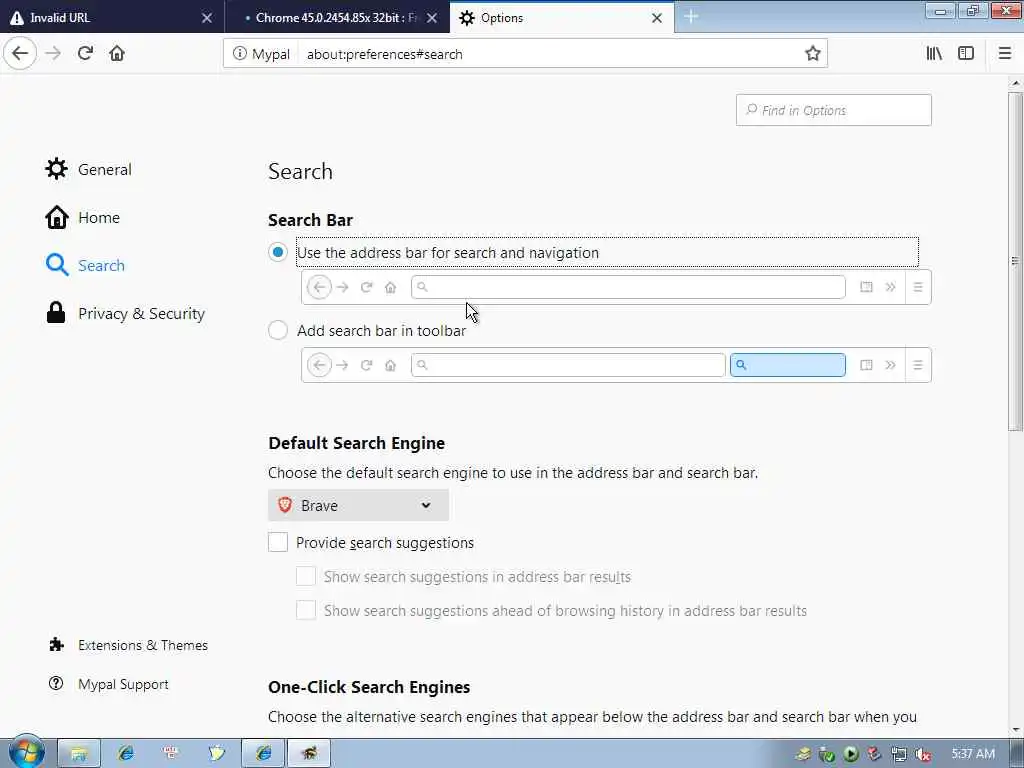1024x768 pixels.
Task: Click the puzzle piece Extensions icon
Action: [x=57, y=645]
